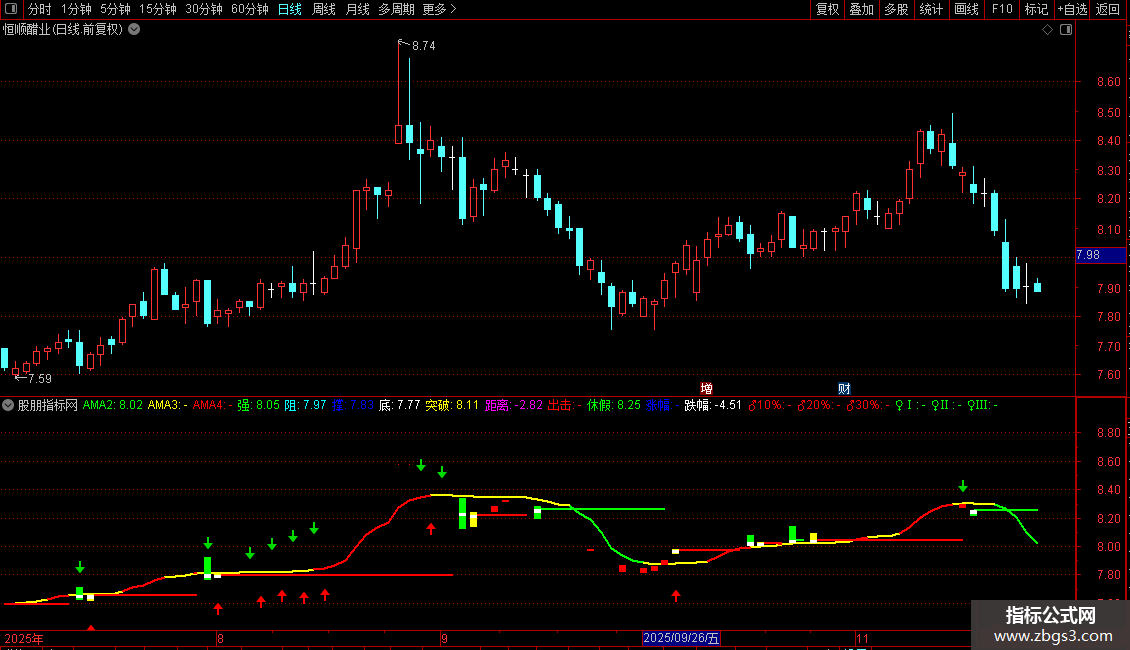Viewport: 1130px width, 650px height.
Task: Switch to the 周线 weekly chart
Action: [324, 9]
